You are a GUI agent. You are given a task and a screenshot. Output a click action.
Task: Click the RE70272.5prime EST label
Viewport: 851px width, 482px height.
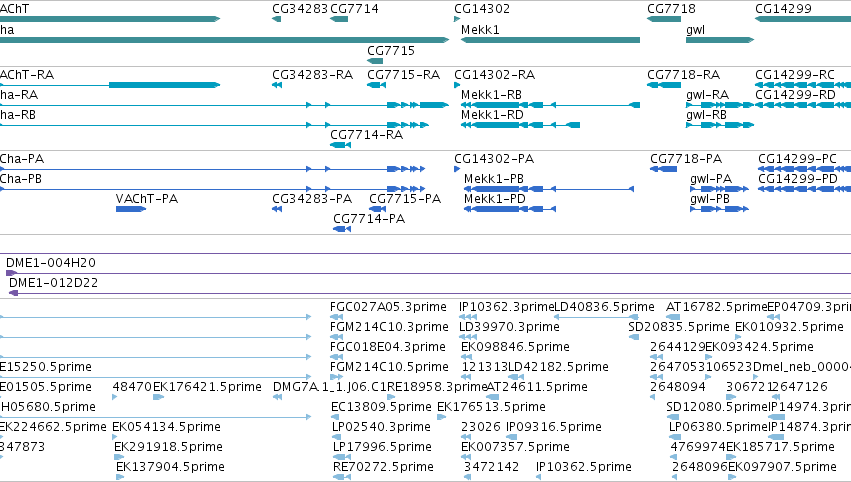coord(383,467)
